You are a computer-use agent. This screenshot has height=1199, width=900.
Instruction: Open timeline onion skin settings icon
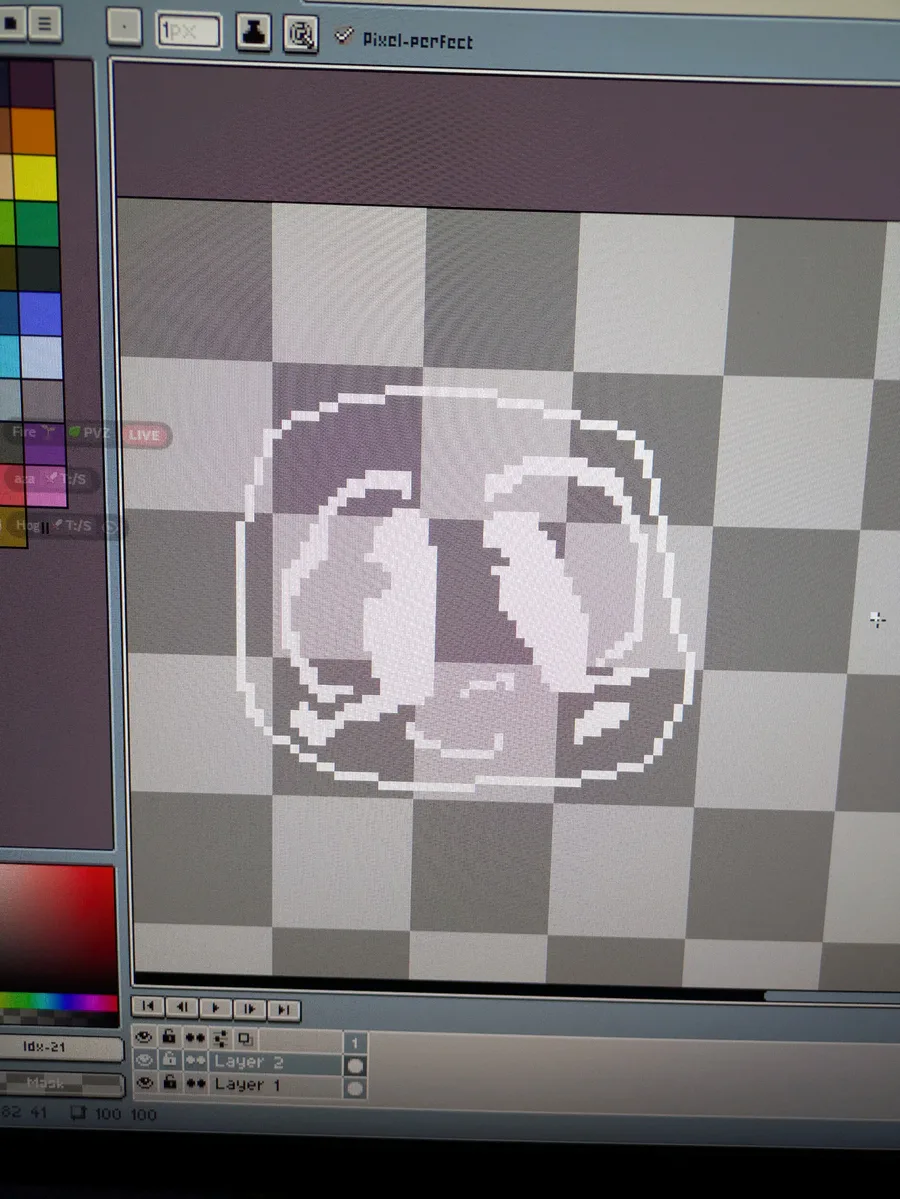[x=221, y=1038]
